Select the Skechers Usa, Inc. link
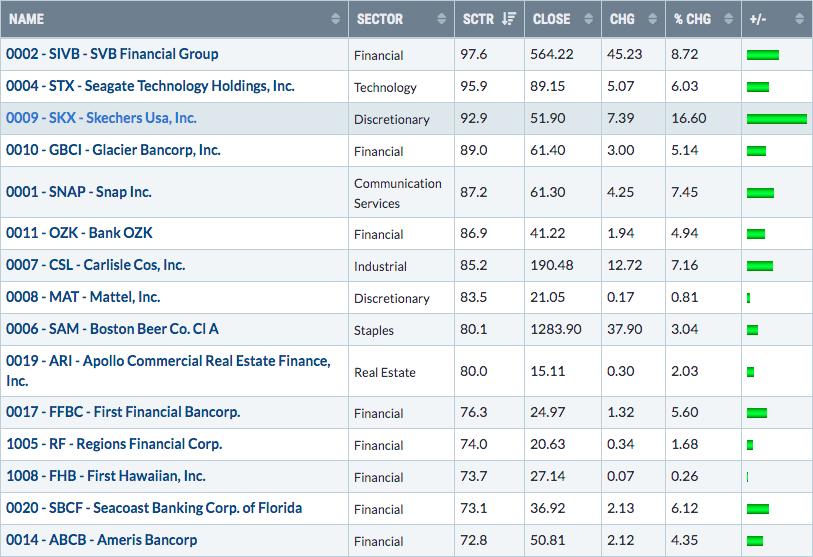The height and width of the screenshot is (557, 813). pos(101,118)
